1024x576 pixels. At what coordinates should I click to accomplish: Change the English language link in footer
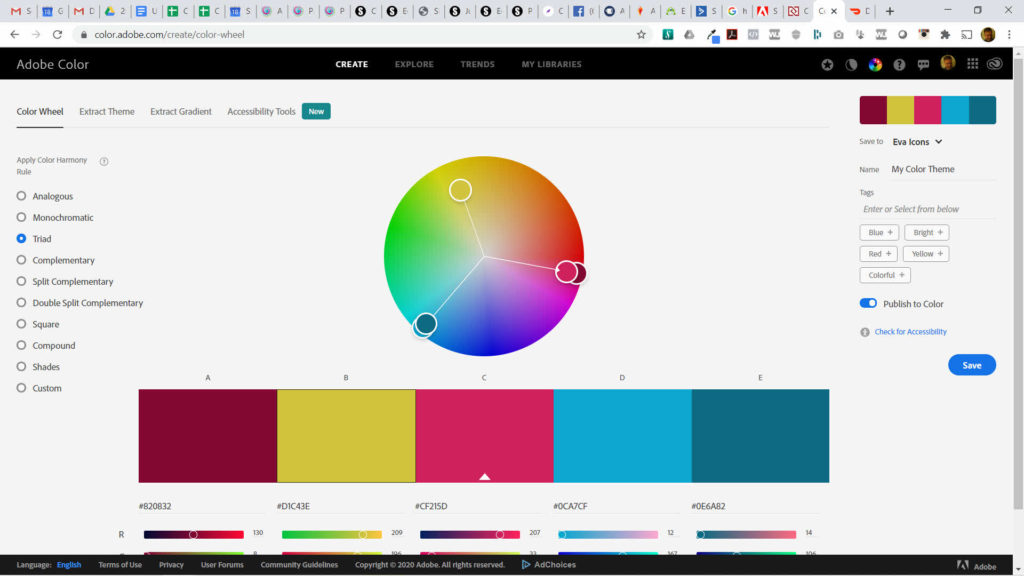point(69,565)
